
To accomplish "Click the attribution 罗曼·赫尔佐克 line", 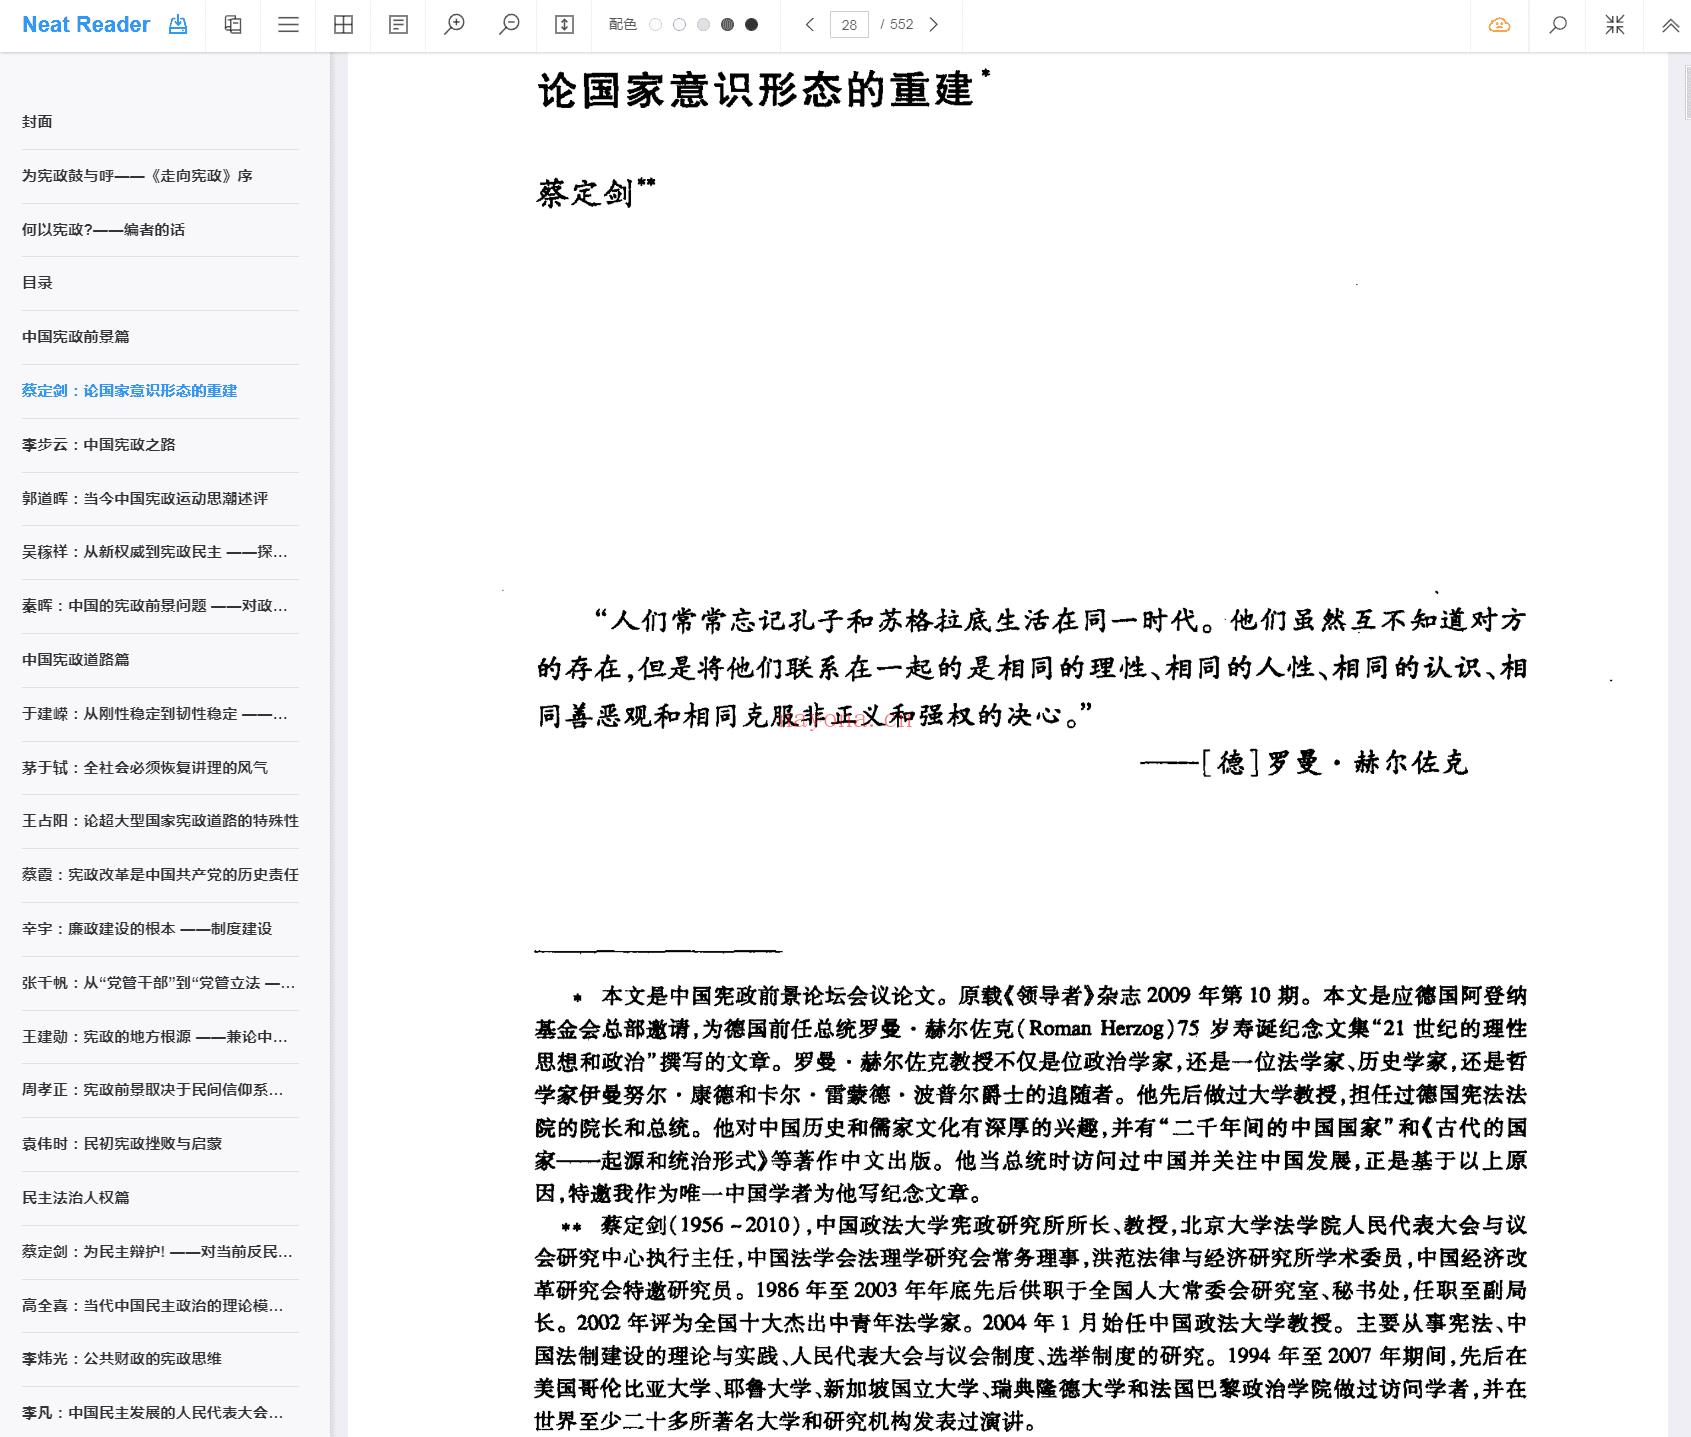I will 1304,763.
